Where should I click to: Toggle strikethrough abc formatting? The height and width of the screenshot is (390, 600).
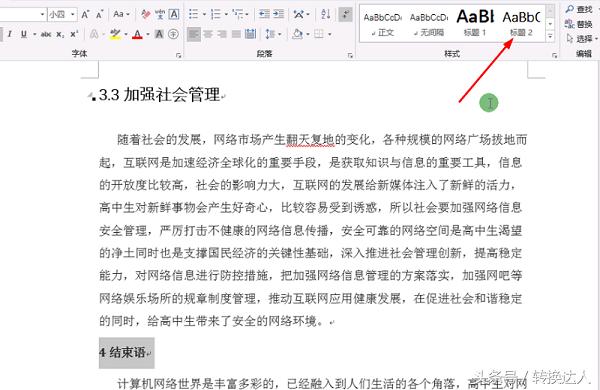click(46, 34)
